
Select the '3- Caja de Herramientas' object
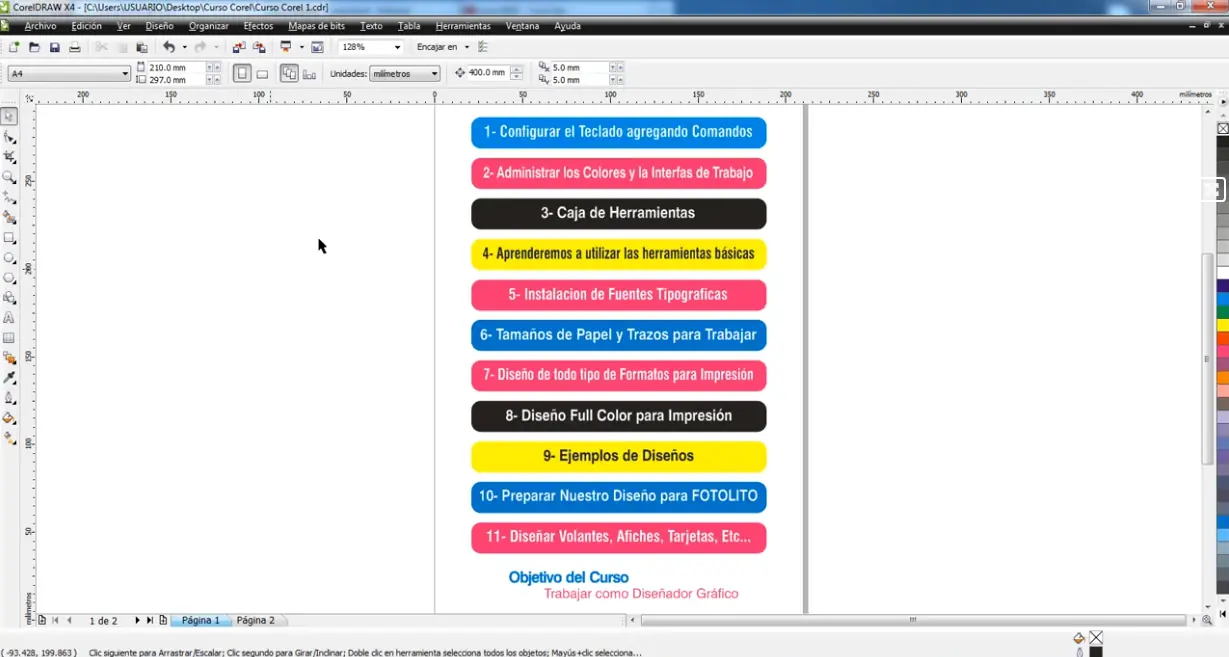tap(618, 213)
